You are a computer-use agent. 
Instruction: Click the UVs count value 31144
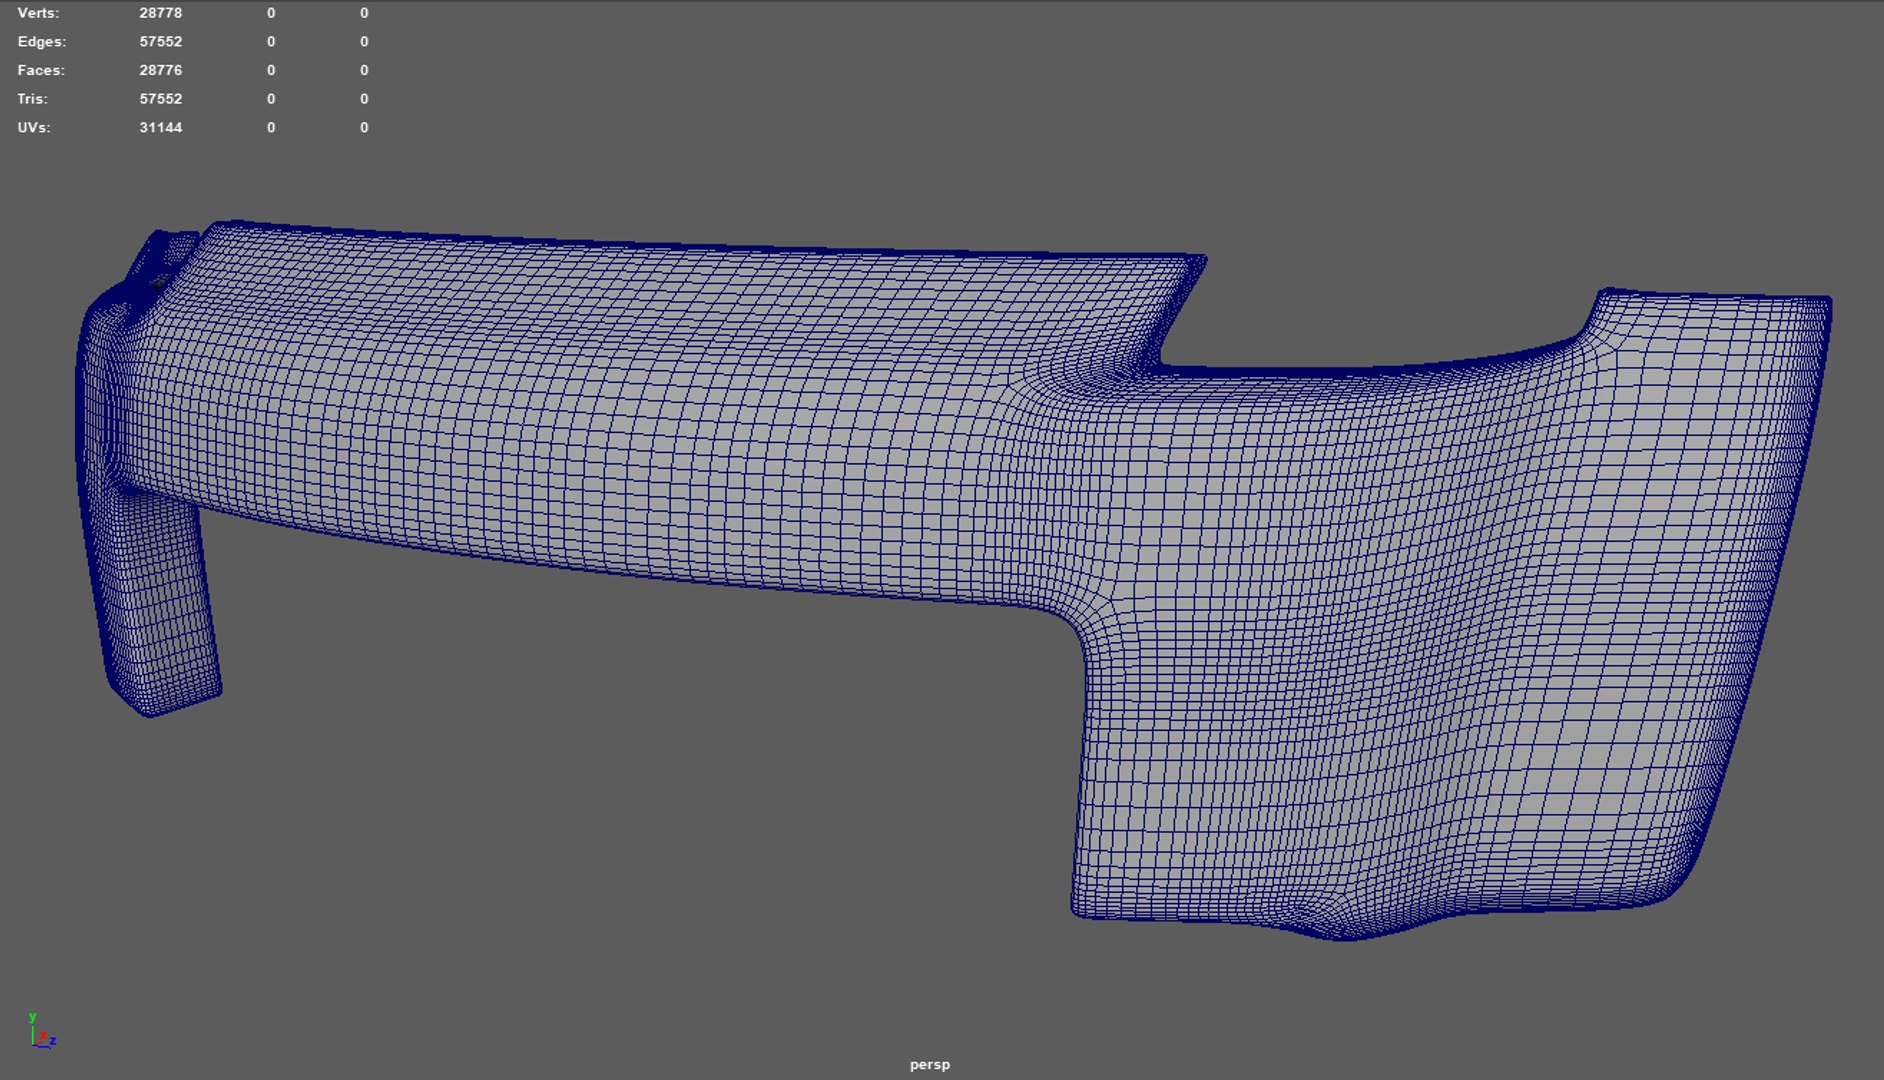click(x=160, y=128)
